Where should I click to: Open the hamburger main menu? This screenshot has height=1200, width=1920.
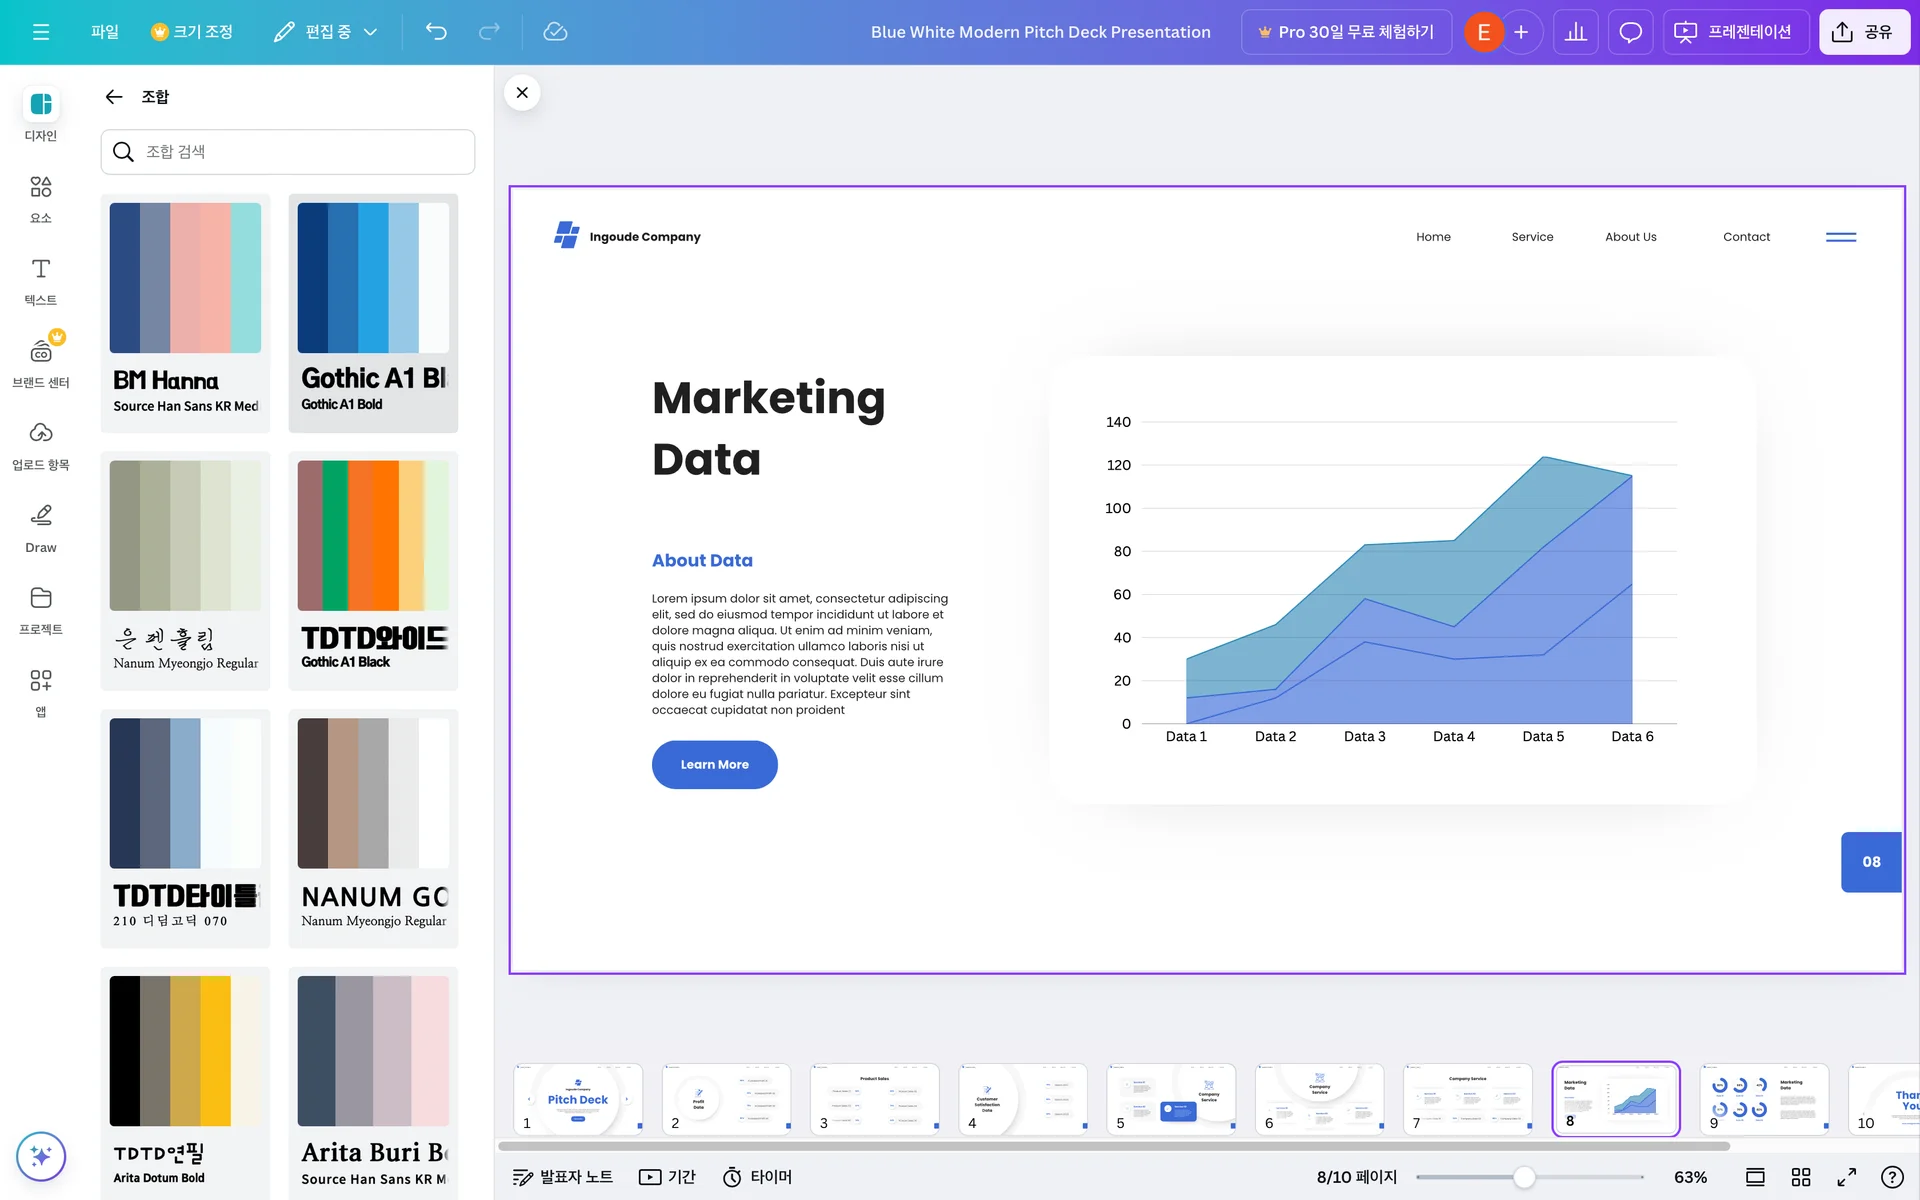(41, 32)
